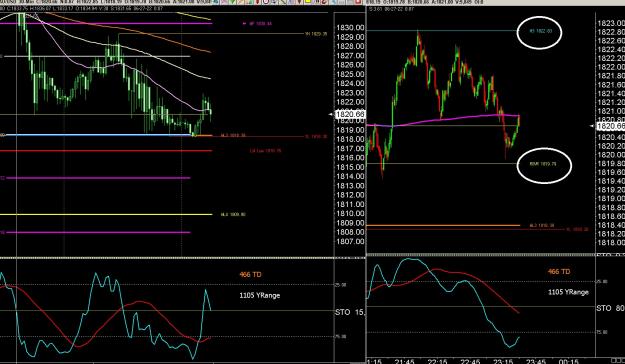The width and height of the screenshot is (625, 364).
Task: Select the yellow horizontal level line in left chart
Action: point(106,214)
